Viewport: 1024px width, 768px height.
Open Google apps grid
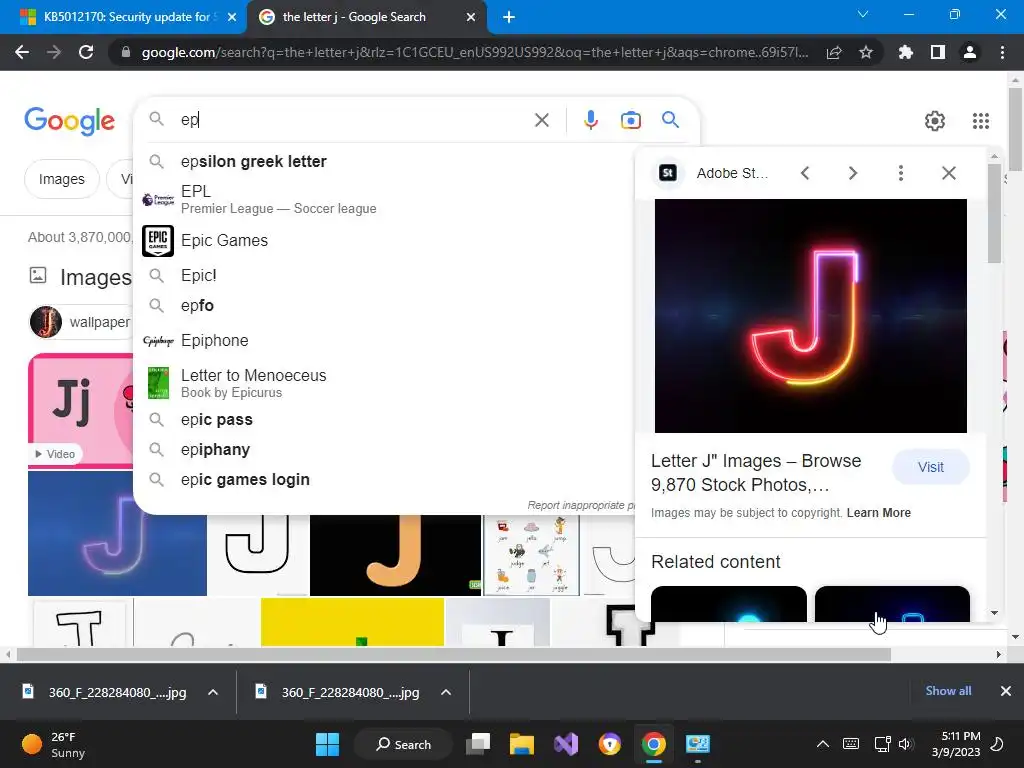pos(980,121)
